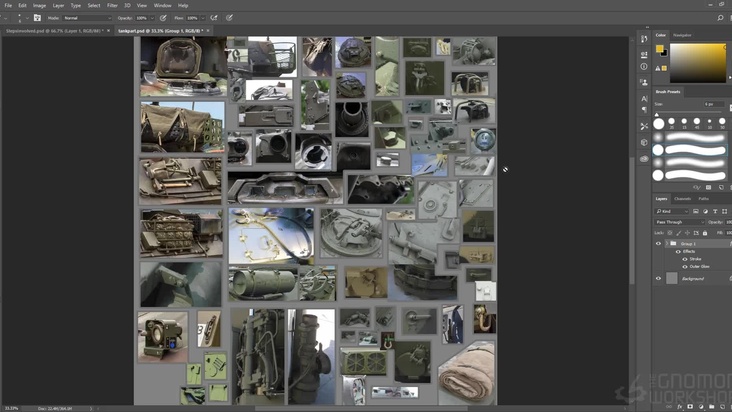Select the first soft round brush preset
732x412 pixels.
pos(690,137)
